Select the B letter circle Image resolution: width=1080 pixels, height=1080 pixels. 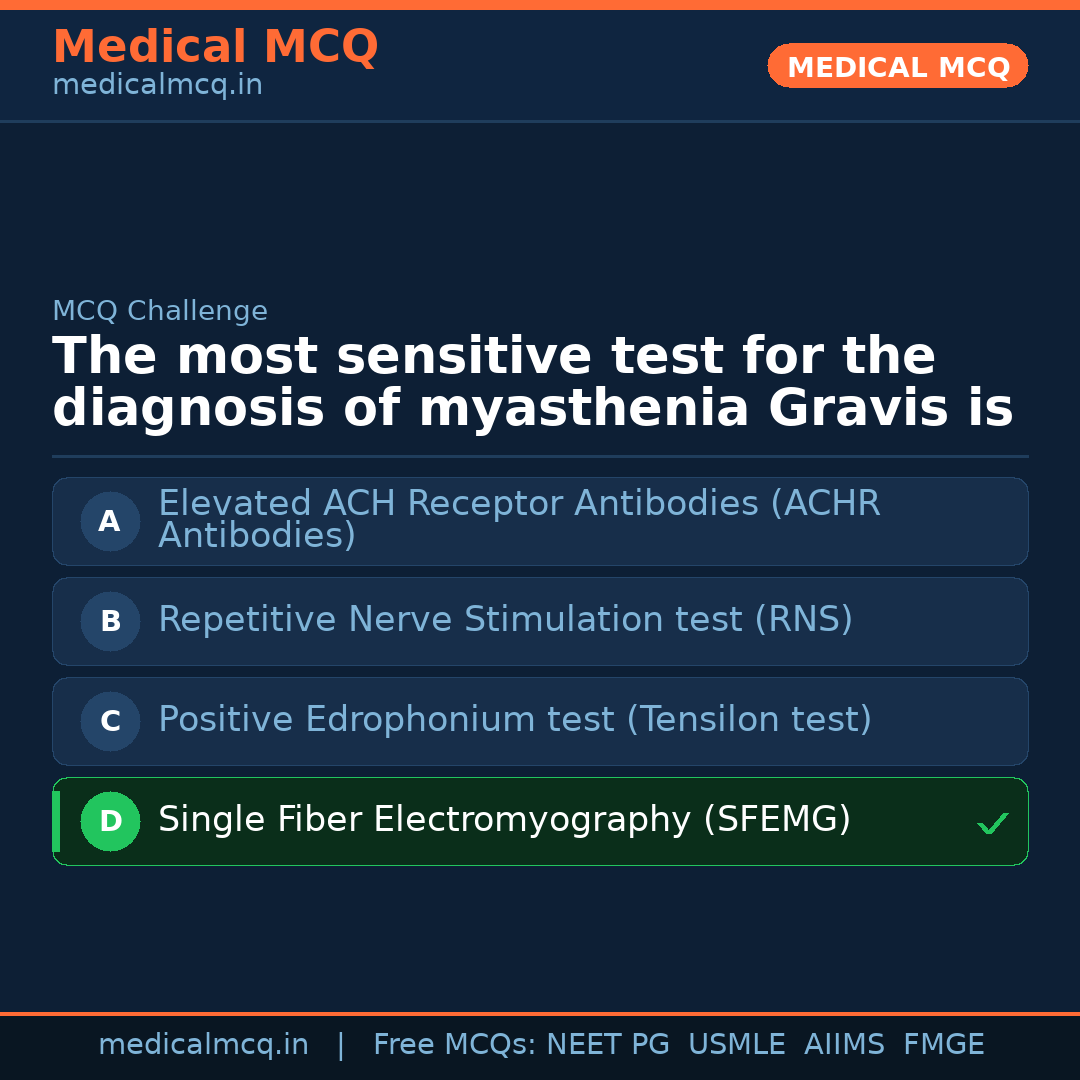pos(110,621)
